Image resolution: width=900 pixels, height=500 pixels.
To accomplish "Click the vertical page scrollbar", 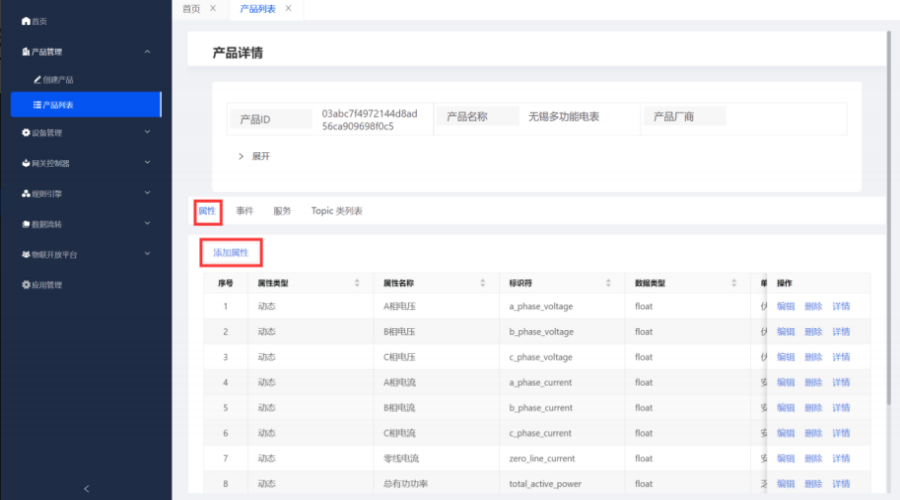I will [889, 218].
